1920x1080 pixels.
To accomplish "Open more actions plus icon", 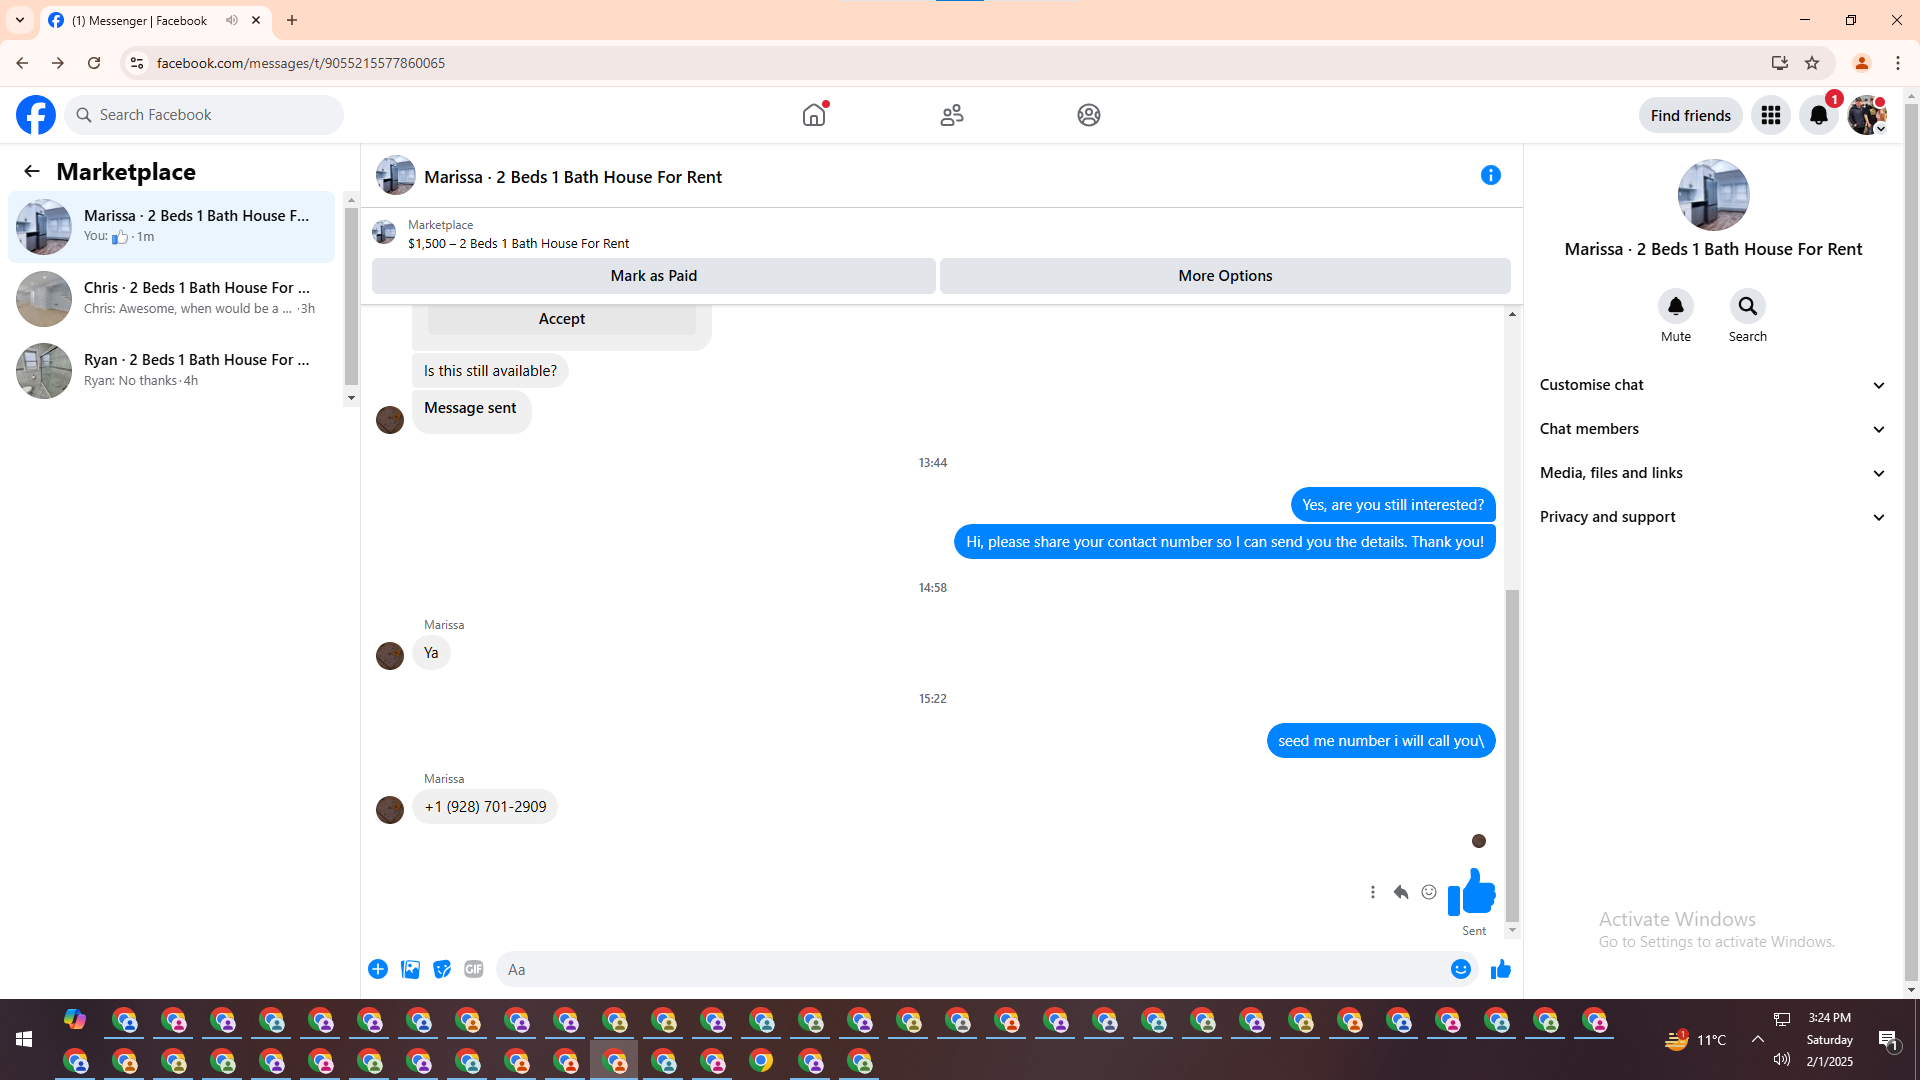I will [x=378, y=969].
